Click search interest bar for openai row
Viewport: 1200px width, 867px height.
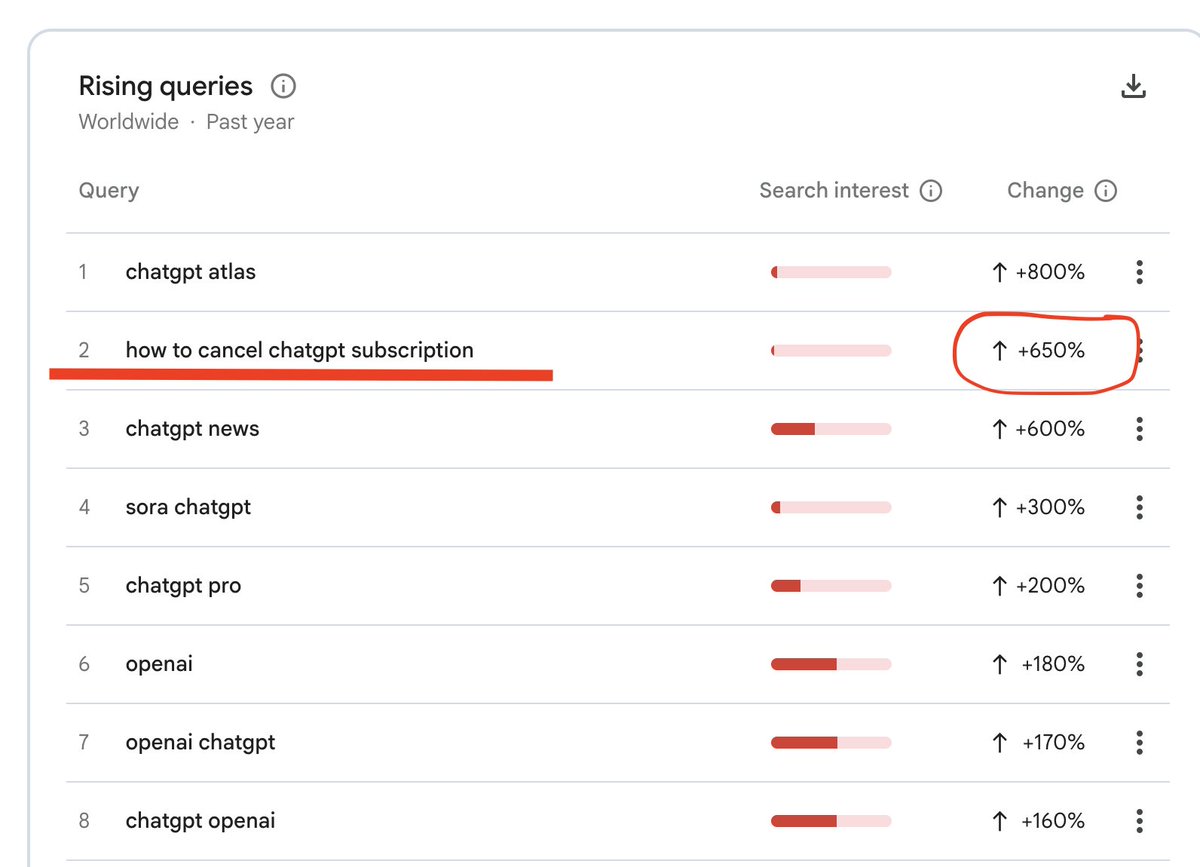click(x=831, y=664)
